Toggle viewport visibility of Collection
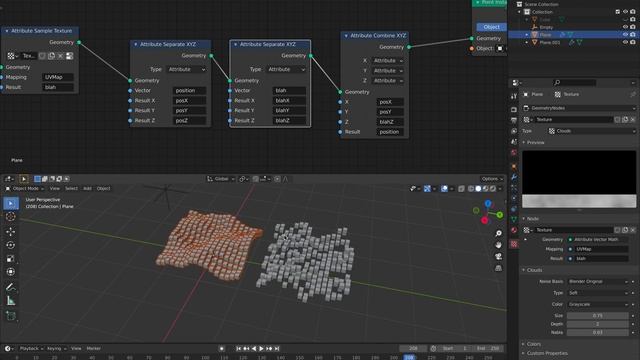640x360 pixels. [625, 12]
